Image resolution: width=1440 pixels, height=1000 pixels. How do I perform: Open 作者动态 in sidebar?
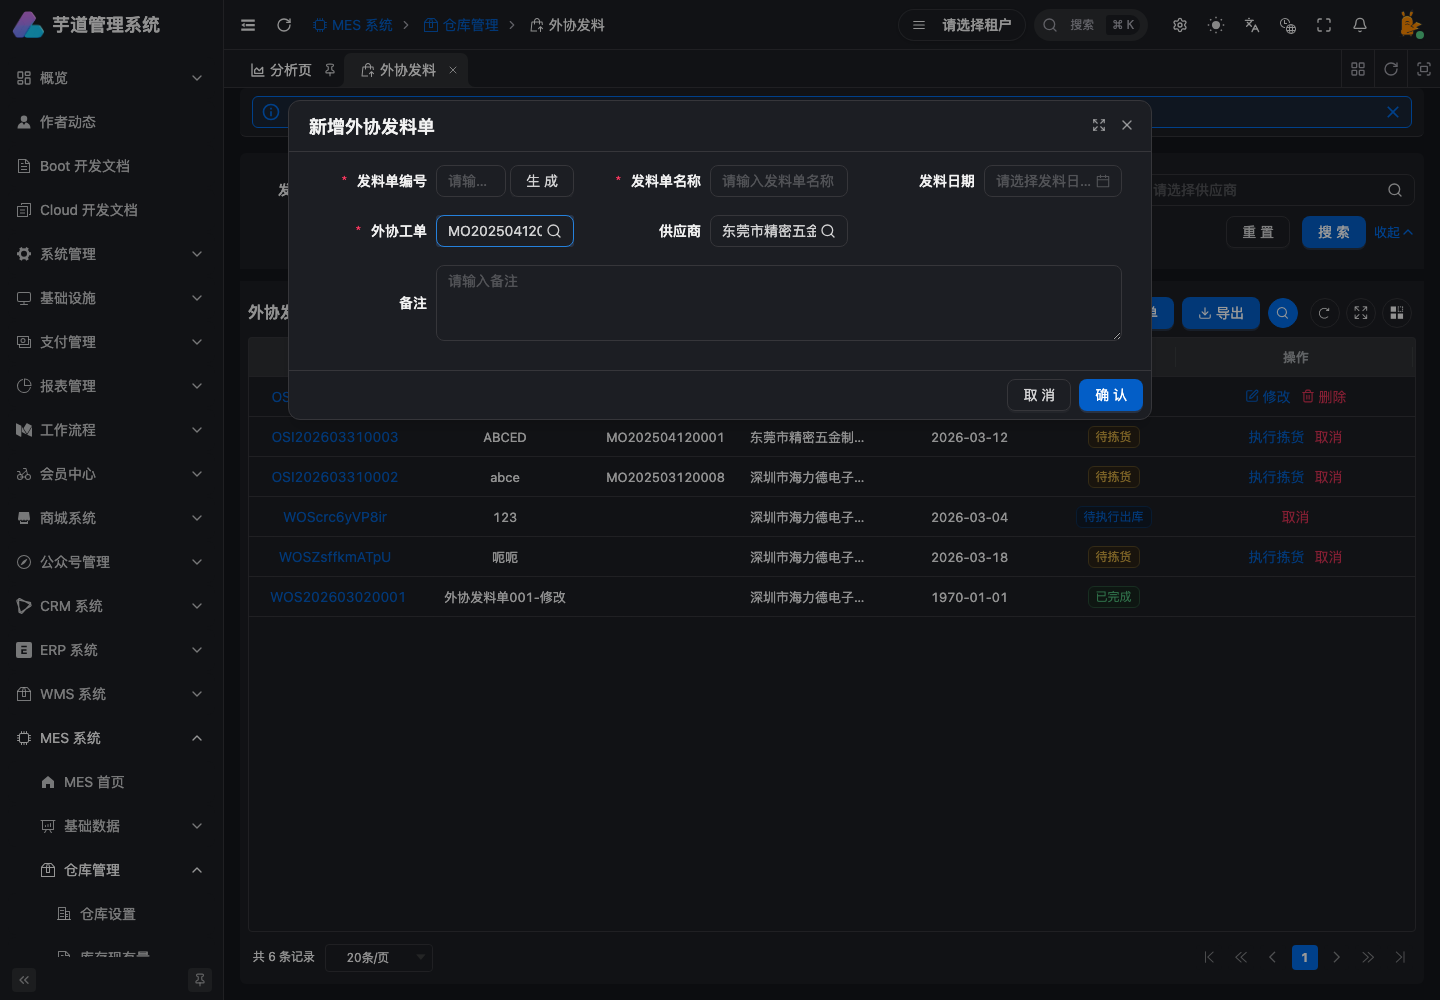tap(111, 122)
